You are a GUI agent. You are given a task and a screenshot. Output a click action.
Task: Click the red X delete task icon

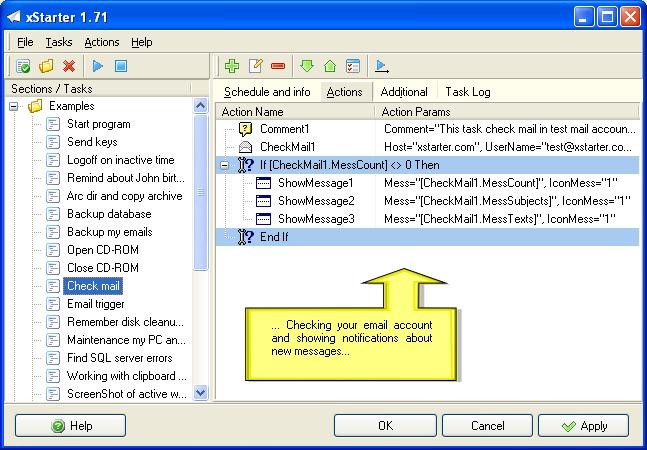click(69, 67)
